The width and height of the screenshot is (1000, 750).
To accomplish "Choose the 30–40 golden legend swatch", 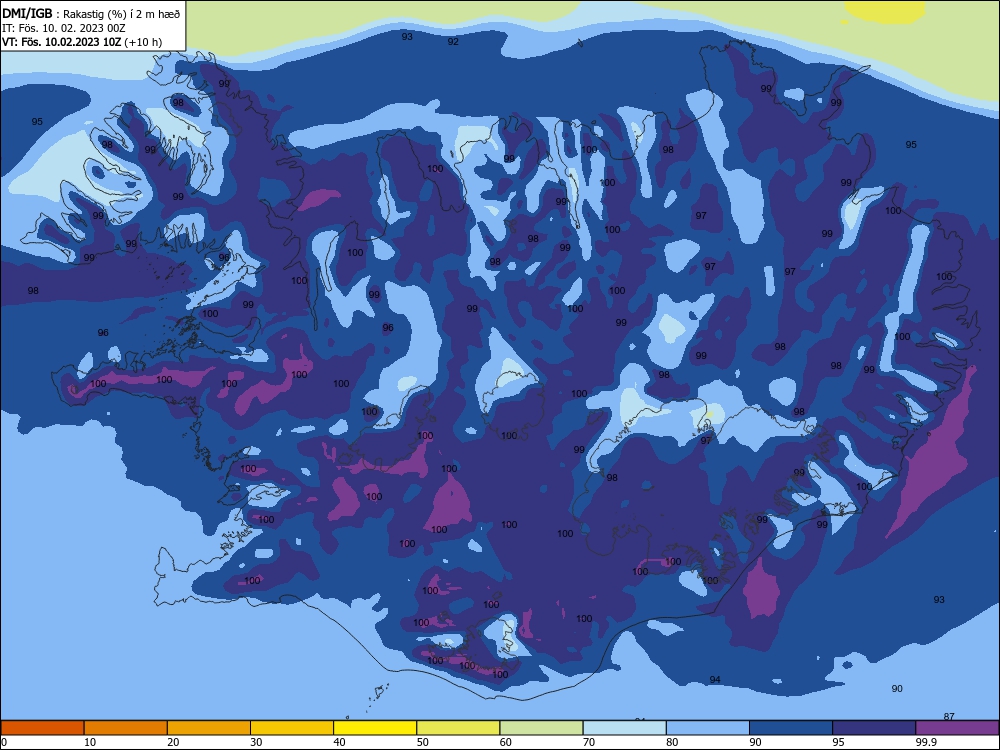I will tap(292, 728).
